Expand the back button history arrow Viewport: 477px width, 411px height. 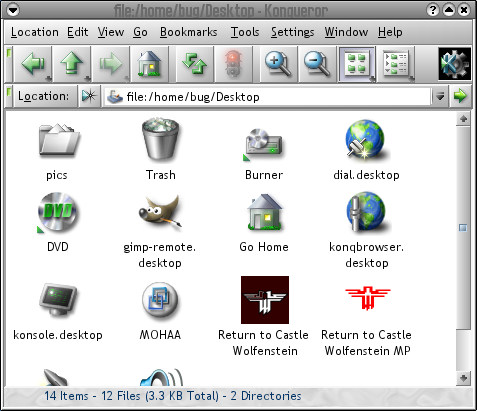(x=49, y=79)
